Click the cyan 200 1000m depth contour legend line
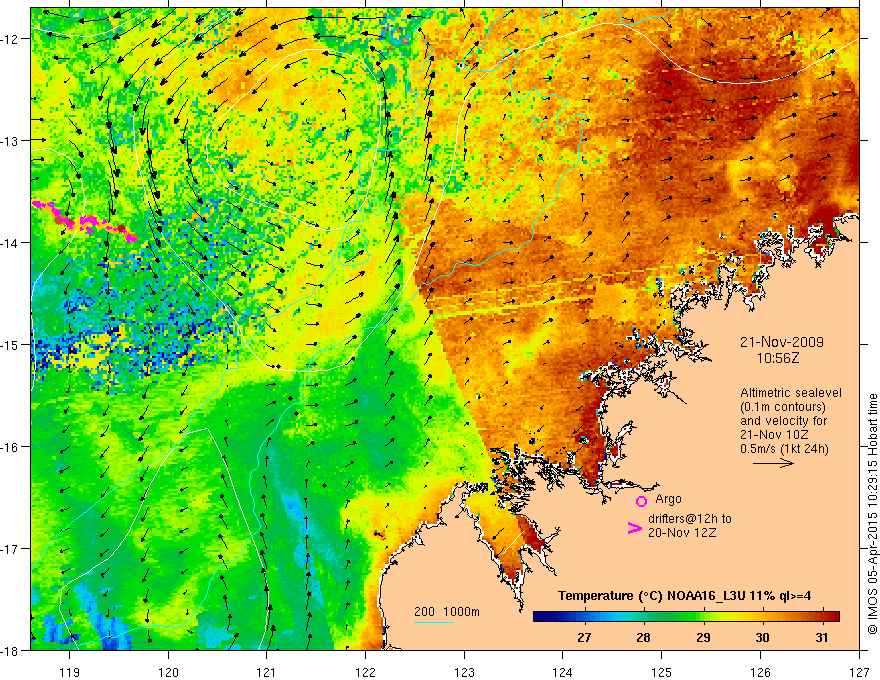This screenshot has height=680, width=880. (x=434, y=622)
